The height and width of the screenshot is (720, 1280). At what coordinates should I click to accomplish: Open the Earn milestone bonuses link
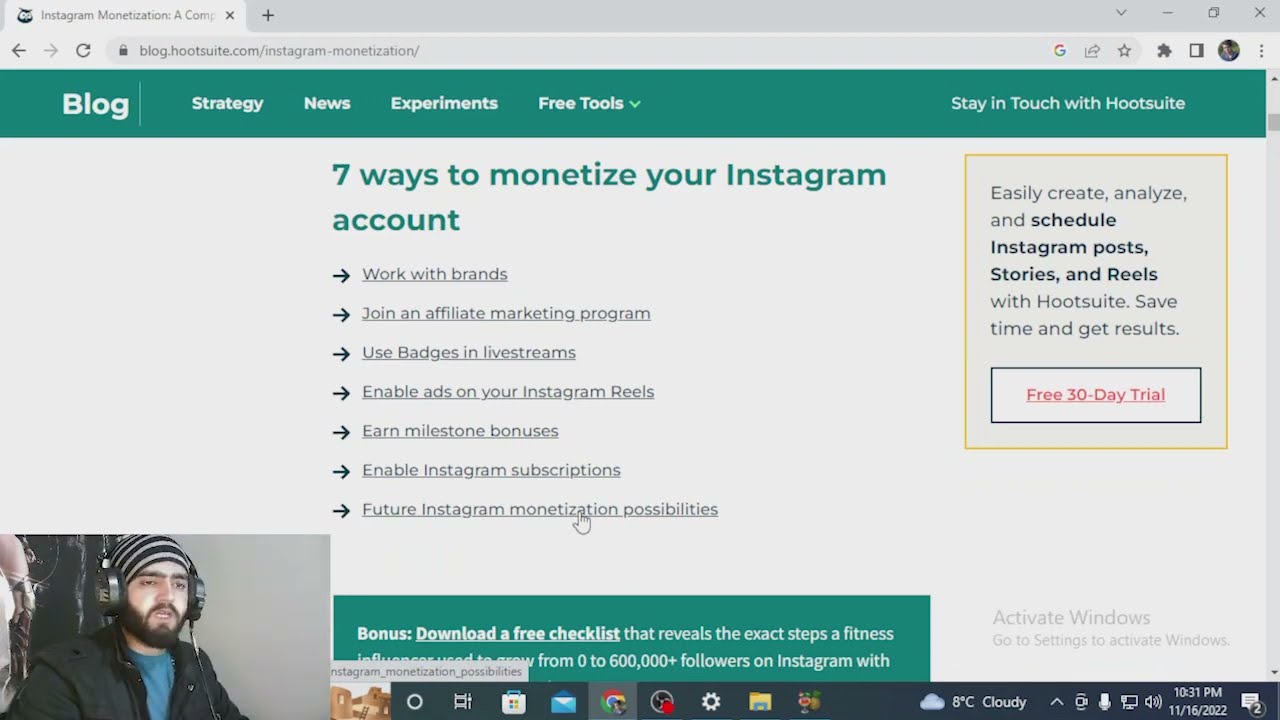point(460,431)
